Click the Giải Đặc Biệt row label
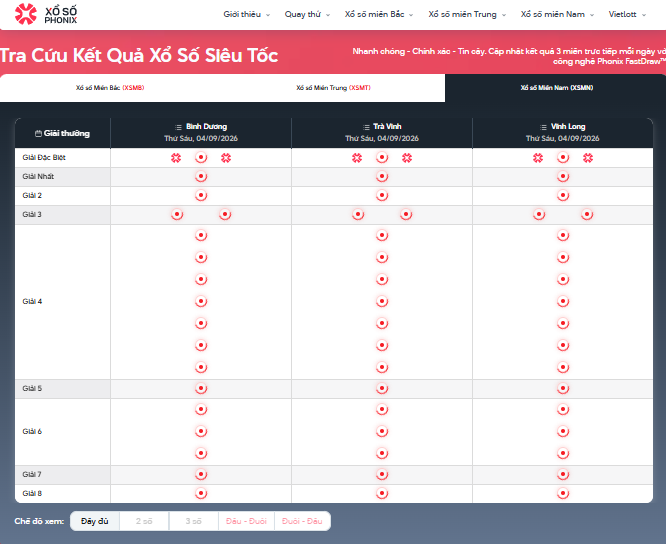 (44, 158)
